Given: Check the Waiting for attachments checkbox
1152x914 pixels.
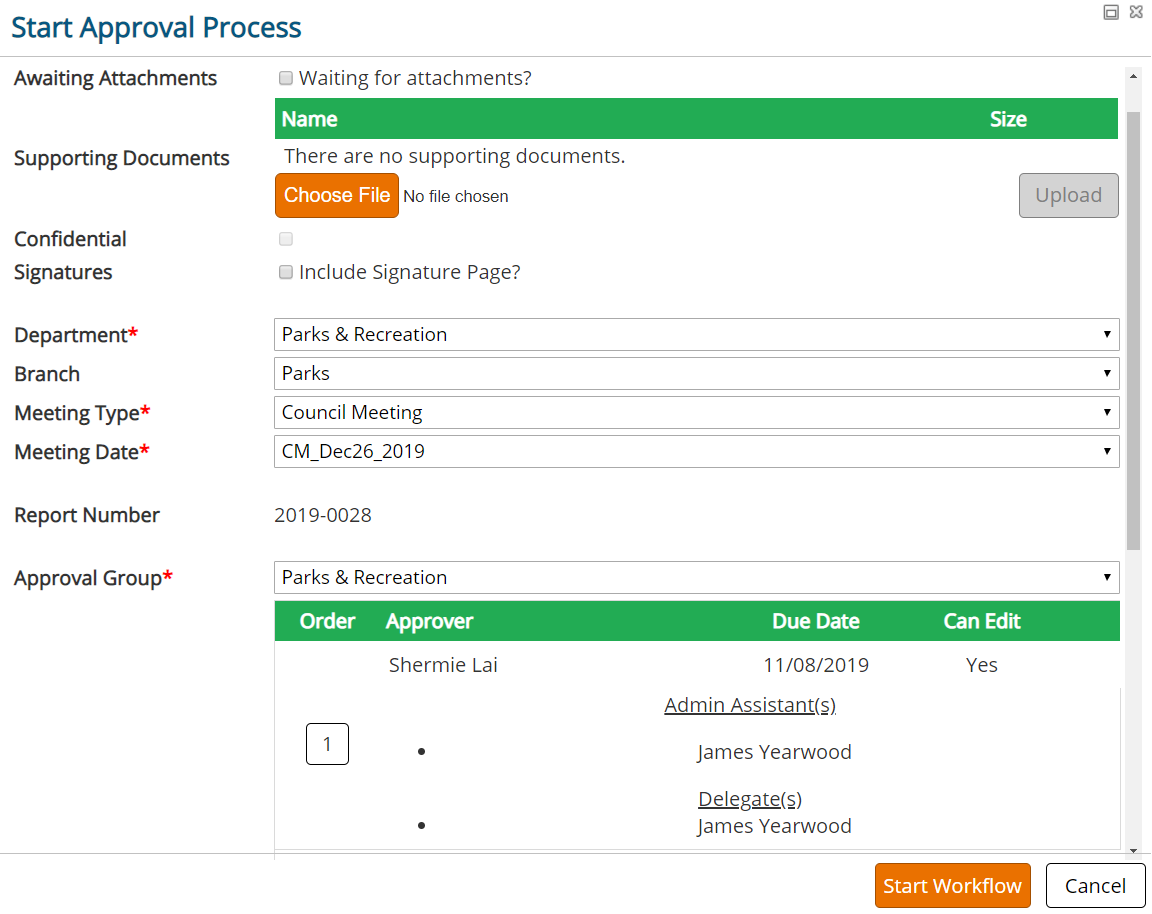Looking at the screenshot, I should point(286,78).
